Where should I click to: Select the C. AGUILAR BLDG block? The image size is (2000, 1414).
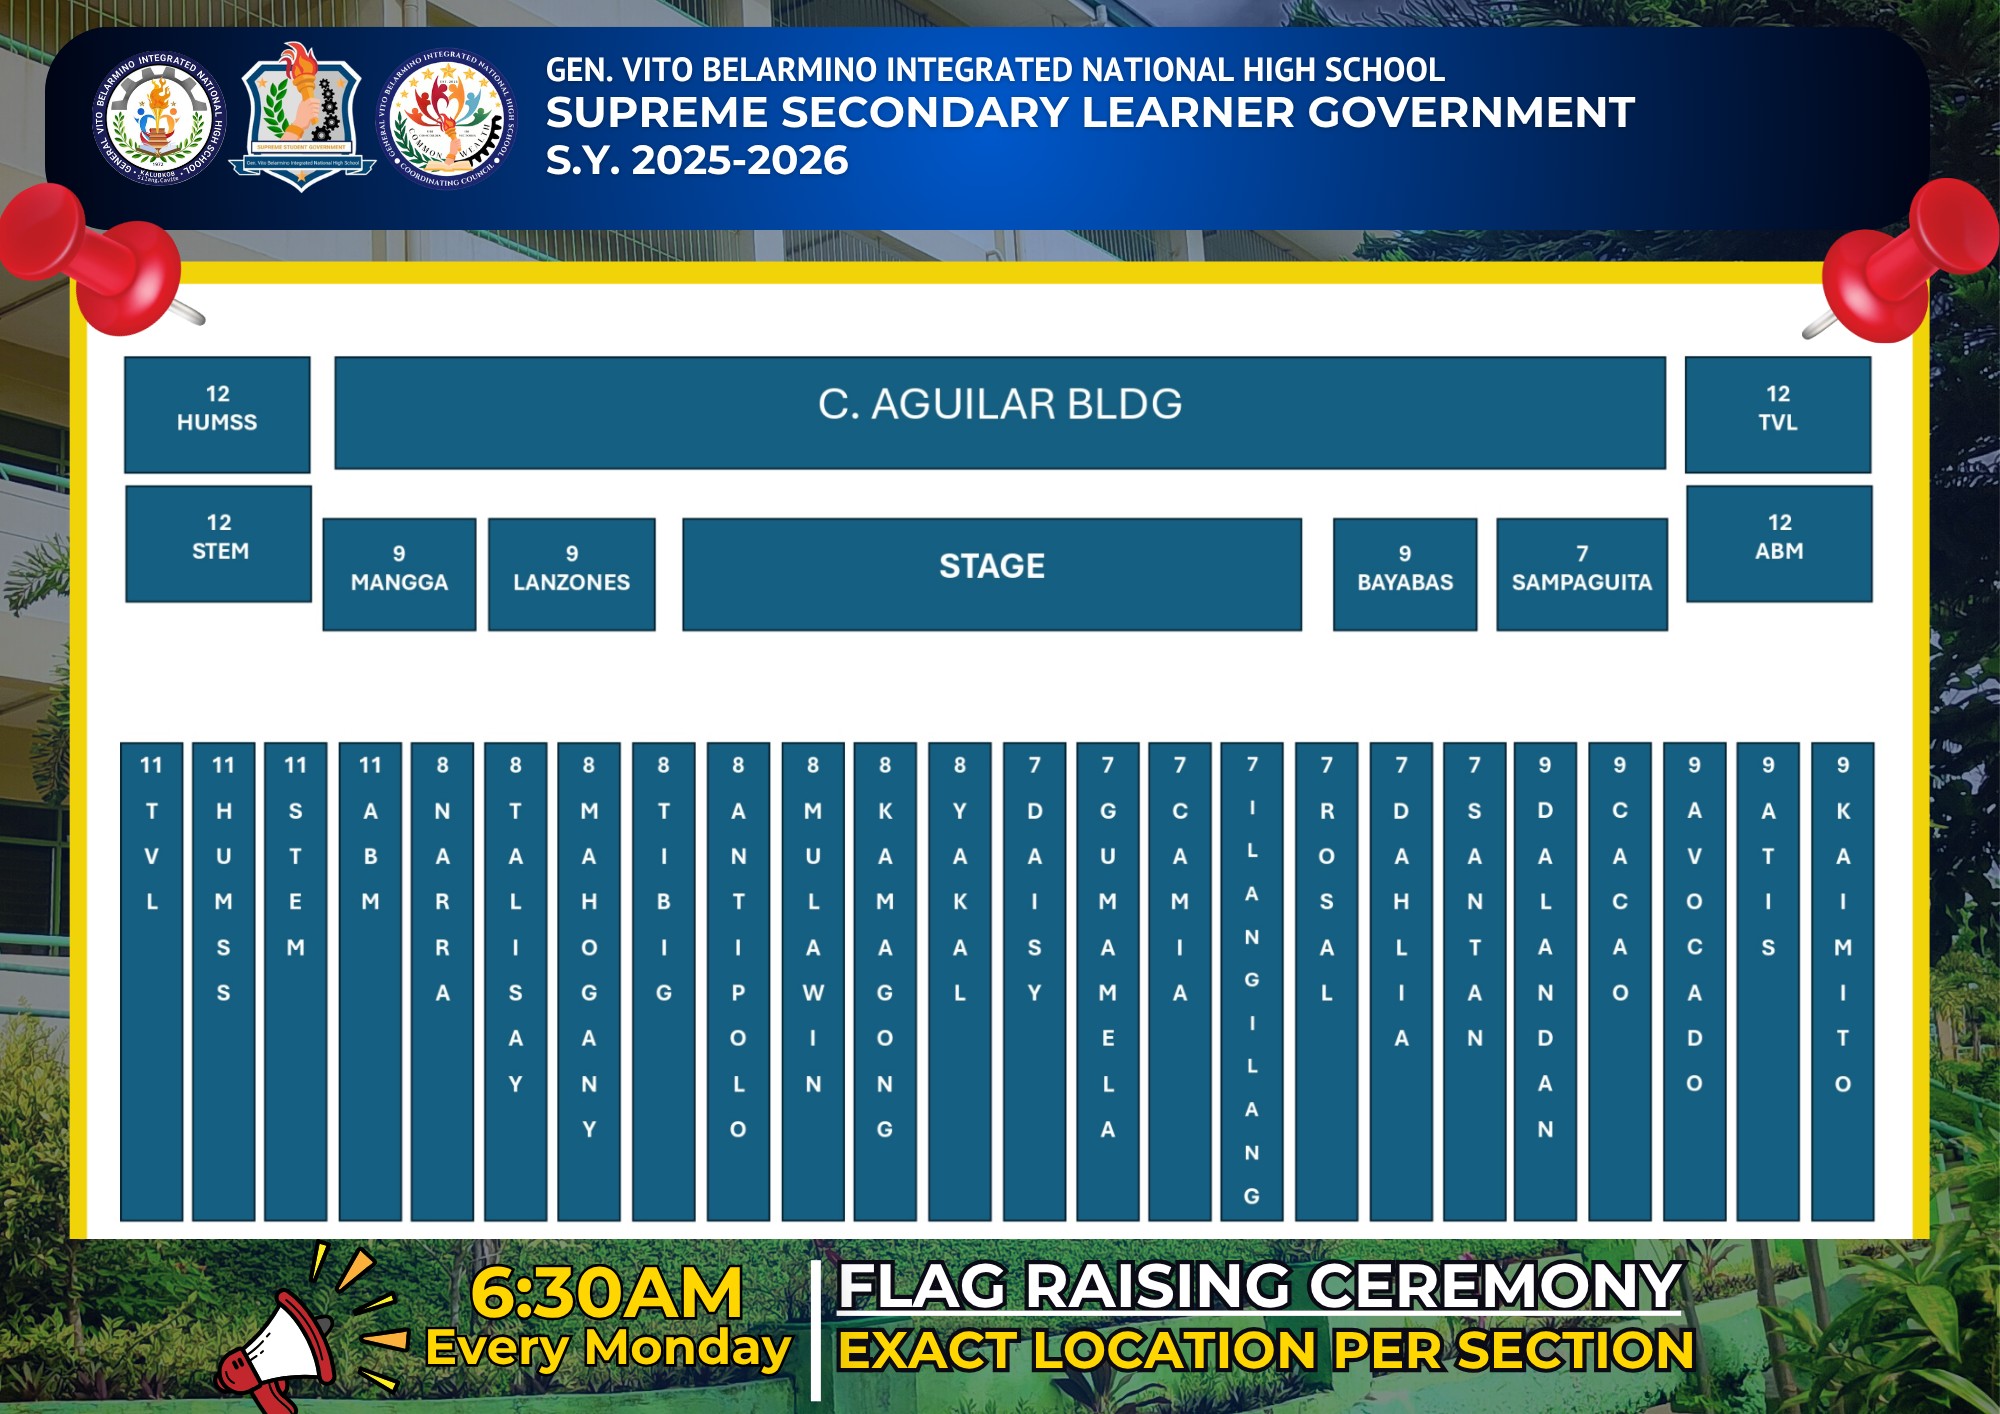(x=1000, y=412)
